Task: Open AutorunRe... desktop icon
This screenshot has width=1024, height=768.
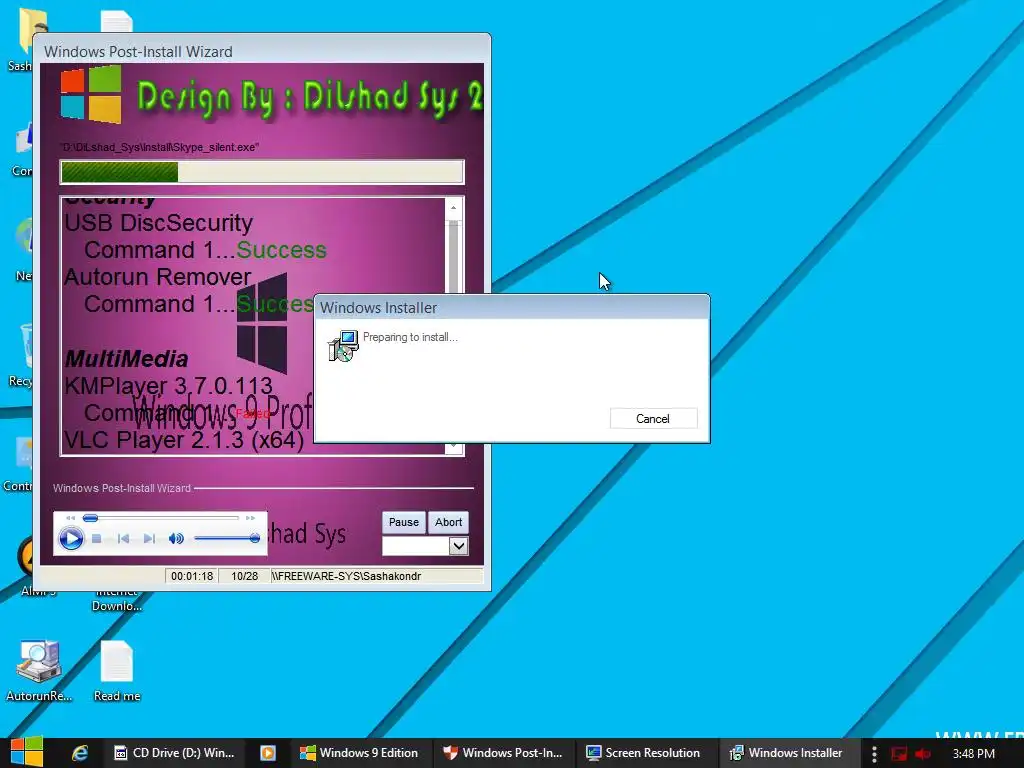Action: (39, 670)
